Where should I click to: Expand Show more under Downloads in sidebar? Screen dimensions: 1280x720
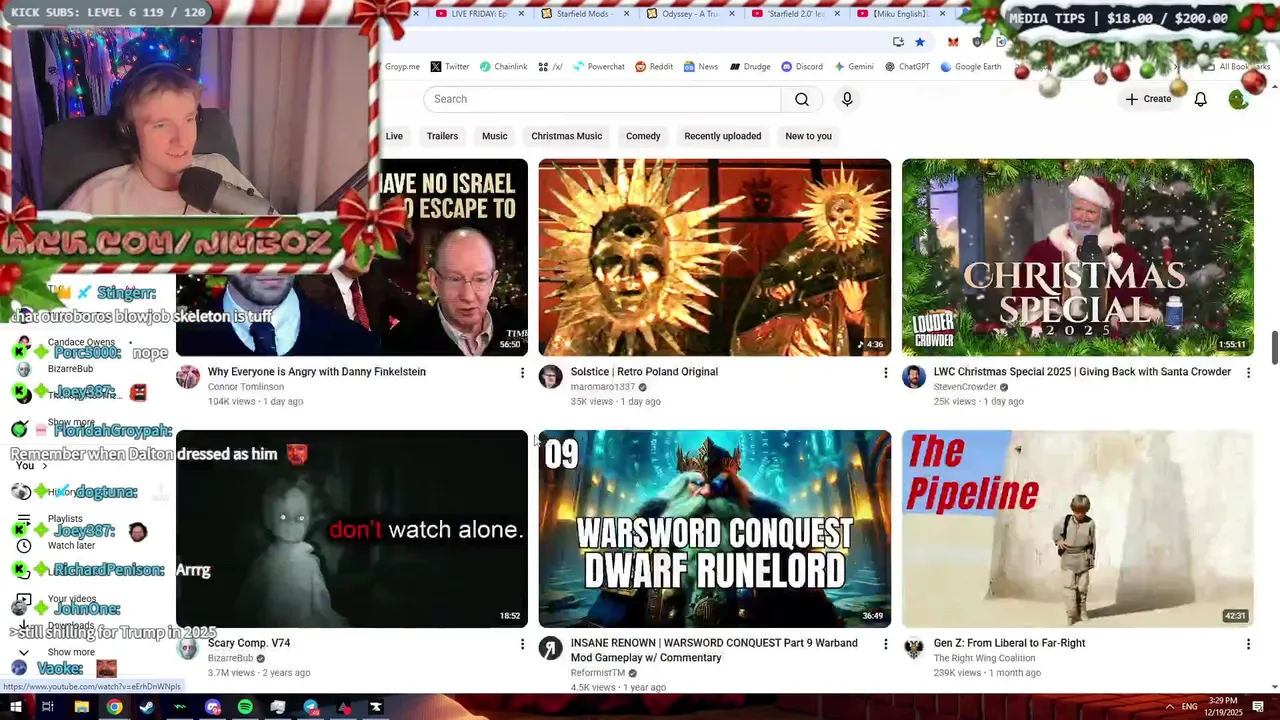tap(70, 652)
